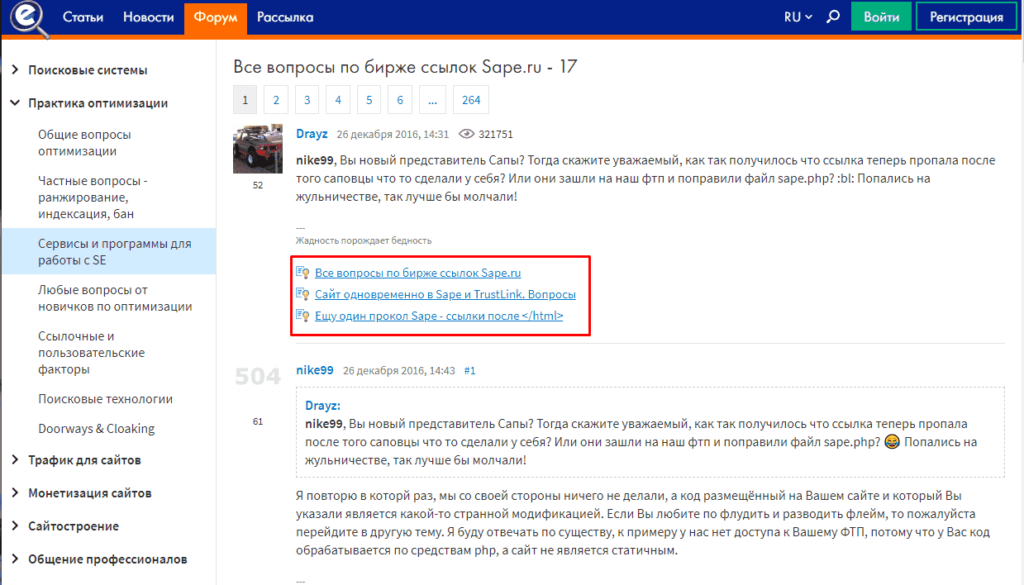Click the Войти button
Screen dimensions: 1024x585
881,17
